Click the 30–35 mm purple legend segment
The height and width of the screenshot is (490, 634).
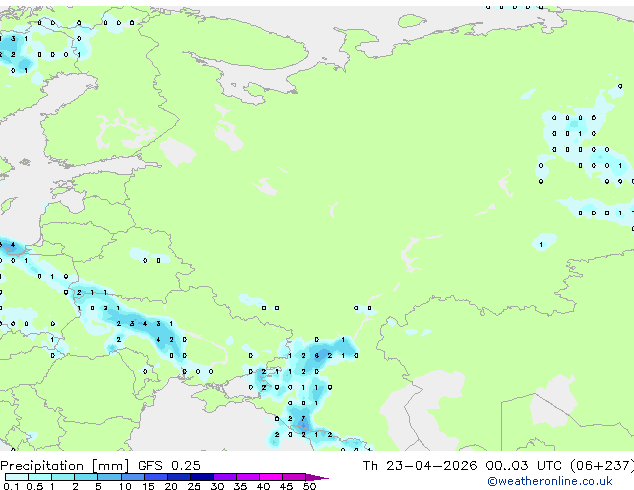pos(225,477)
